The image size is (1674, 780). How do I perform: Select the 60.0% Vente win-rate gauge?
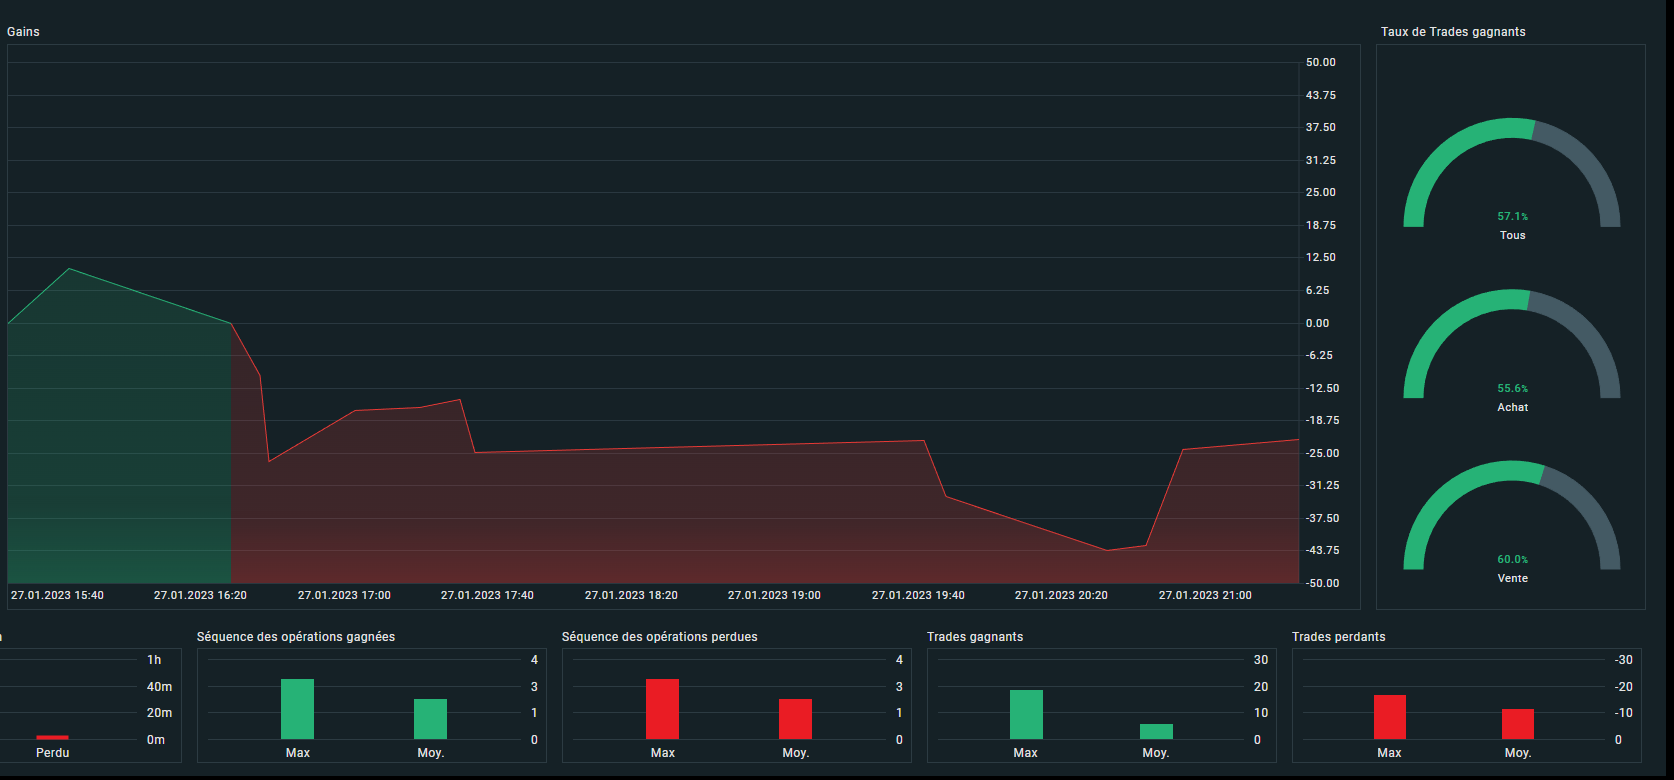tap(1511, 515)
